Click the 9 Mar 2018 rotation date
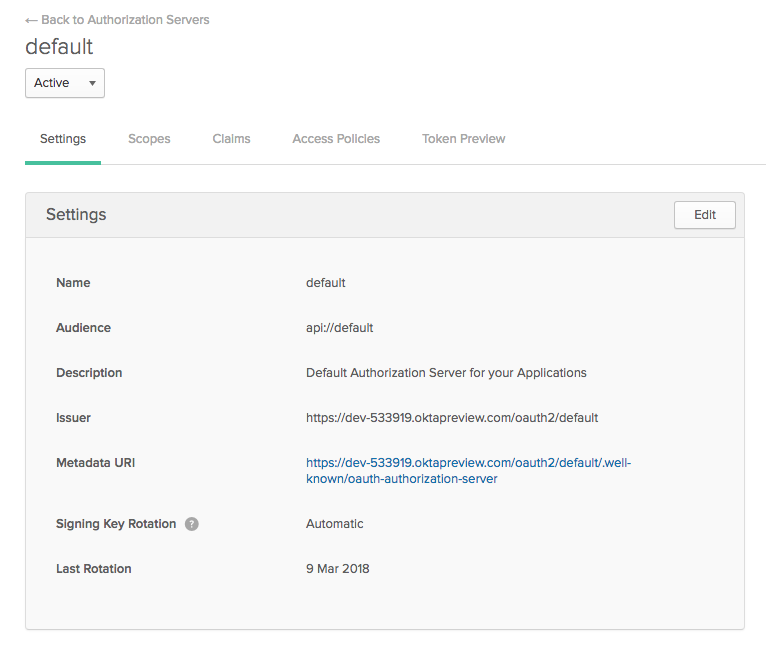Screen dimensions: 766x652 click(x=338, y=569)
